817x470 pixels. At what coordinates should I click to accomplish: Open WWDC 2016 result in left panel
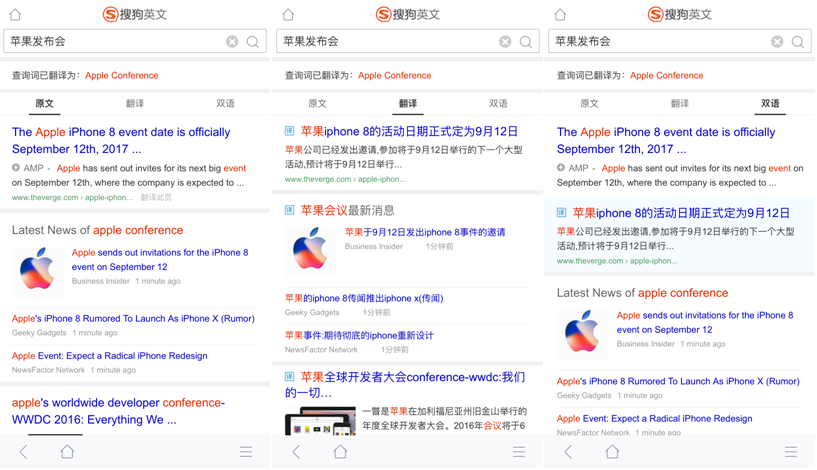(118, 411)
